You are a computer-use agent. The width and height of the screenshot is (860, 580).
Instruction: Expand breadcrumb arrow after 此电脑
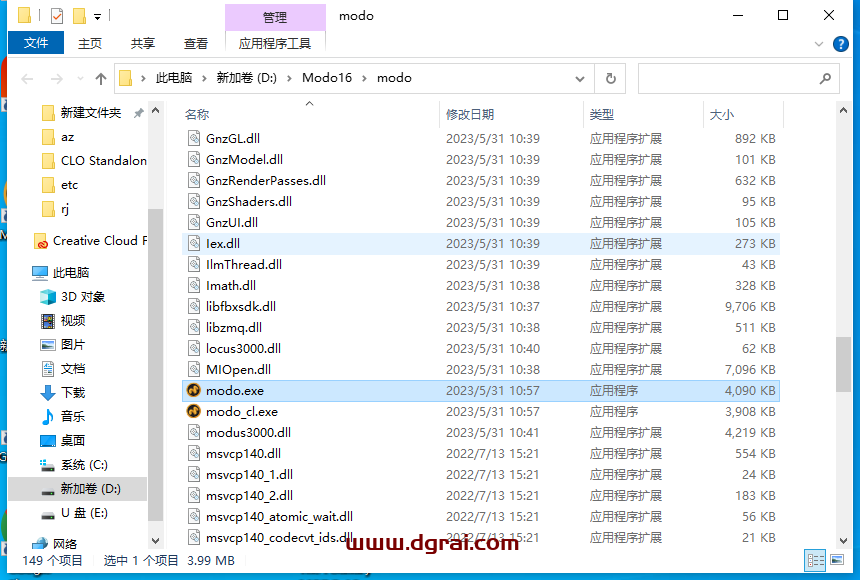[x=203, y=78]
